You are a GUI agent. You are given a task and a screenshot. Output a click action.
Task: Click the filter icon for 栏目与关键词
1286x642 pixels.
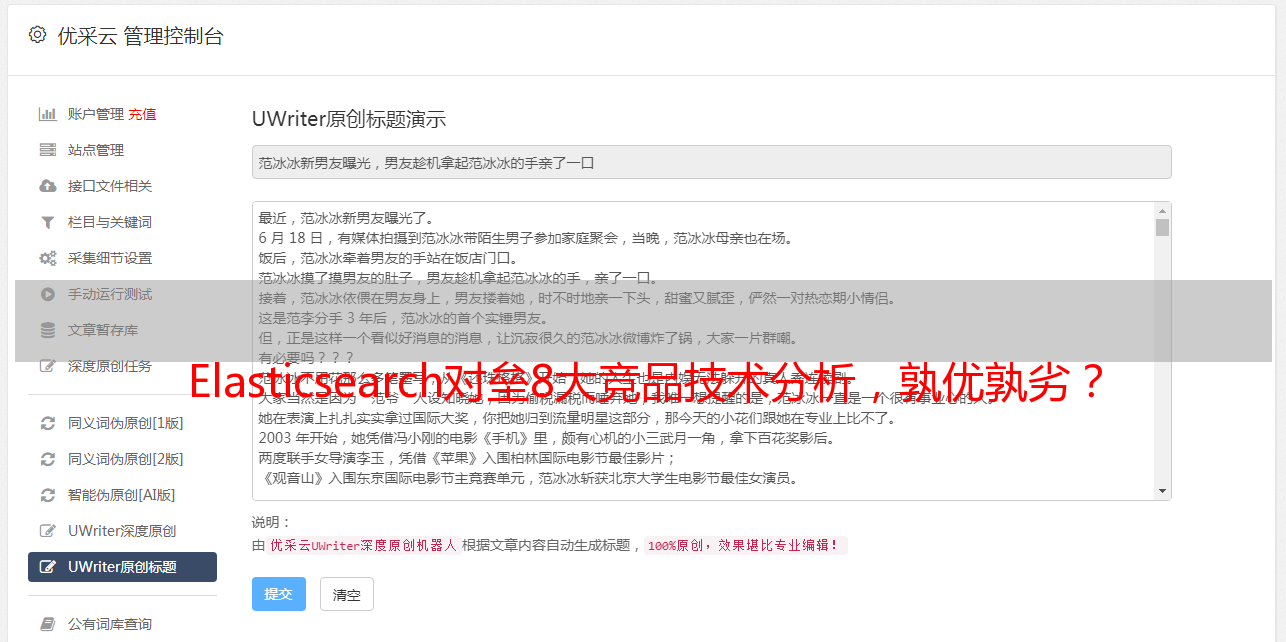point(47,222)
